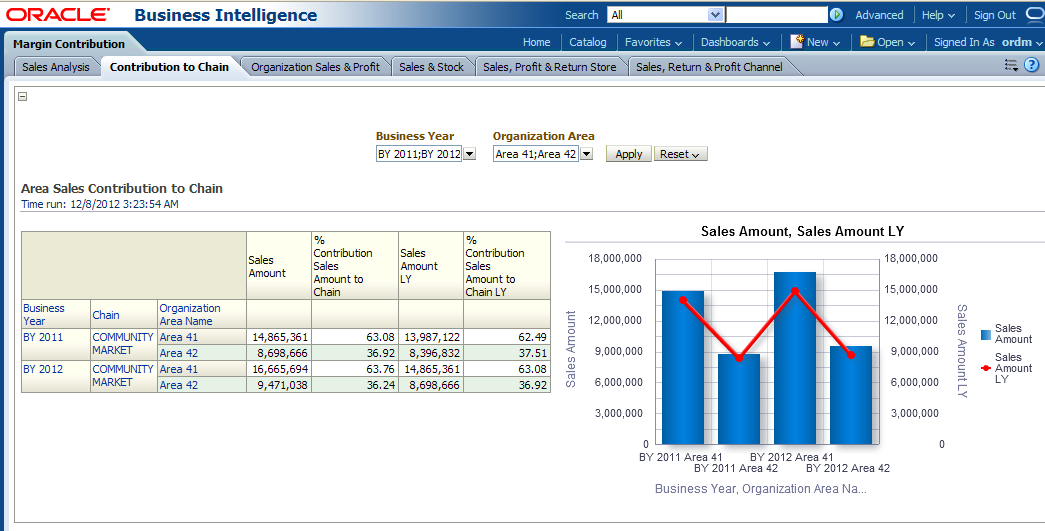Screen dimensions: 1045x531
Task: Switch to Organization Sales & Profit tab
Action: tap(315, 67)
